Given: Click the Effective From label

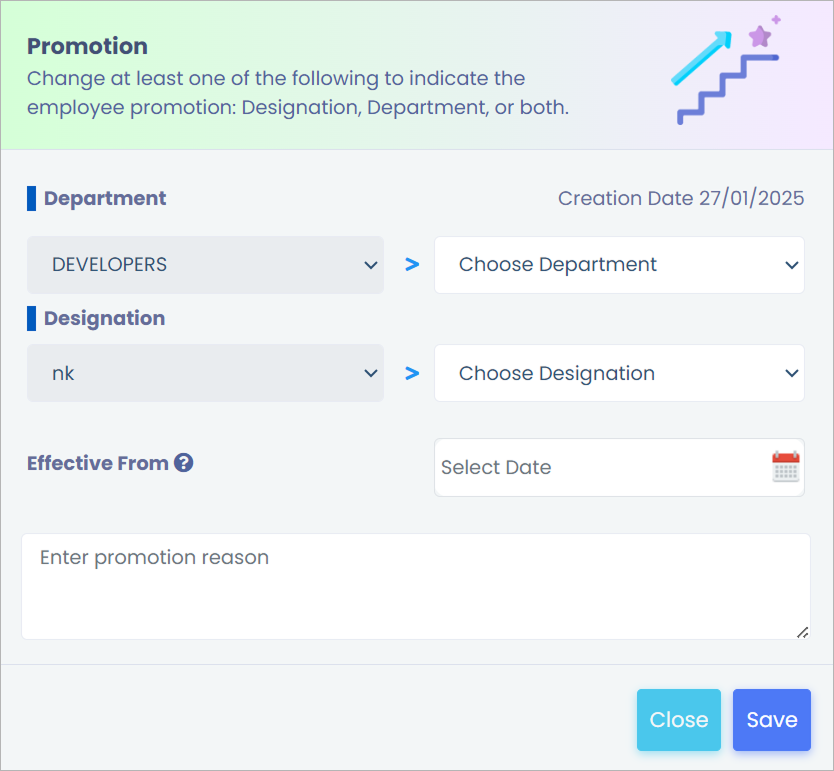Looking at the screenshot, I should (x=98, y=463).
